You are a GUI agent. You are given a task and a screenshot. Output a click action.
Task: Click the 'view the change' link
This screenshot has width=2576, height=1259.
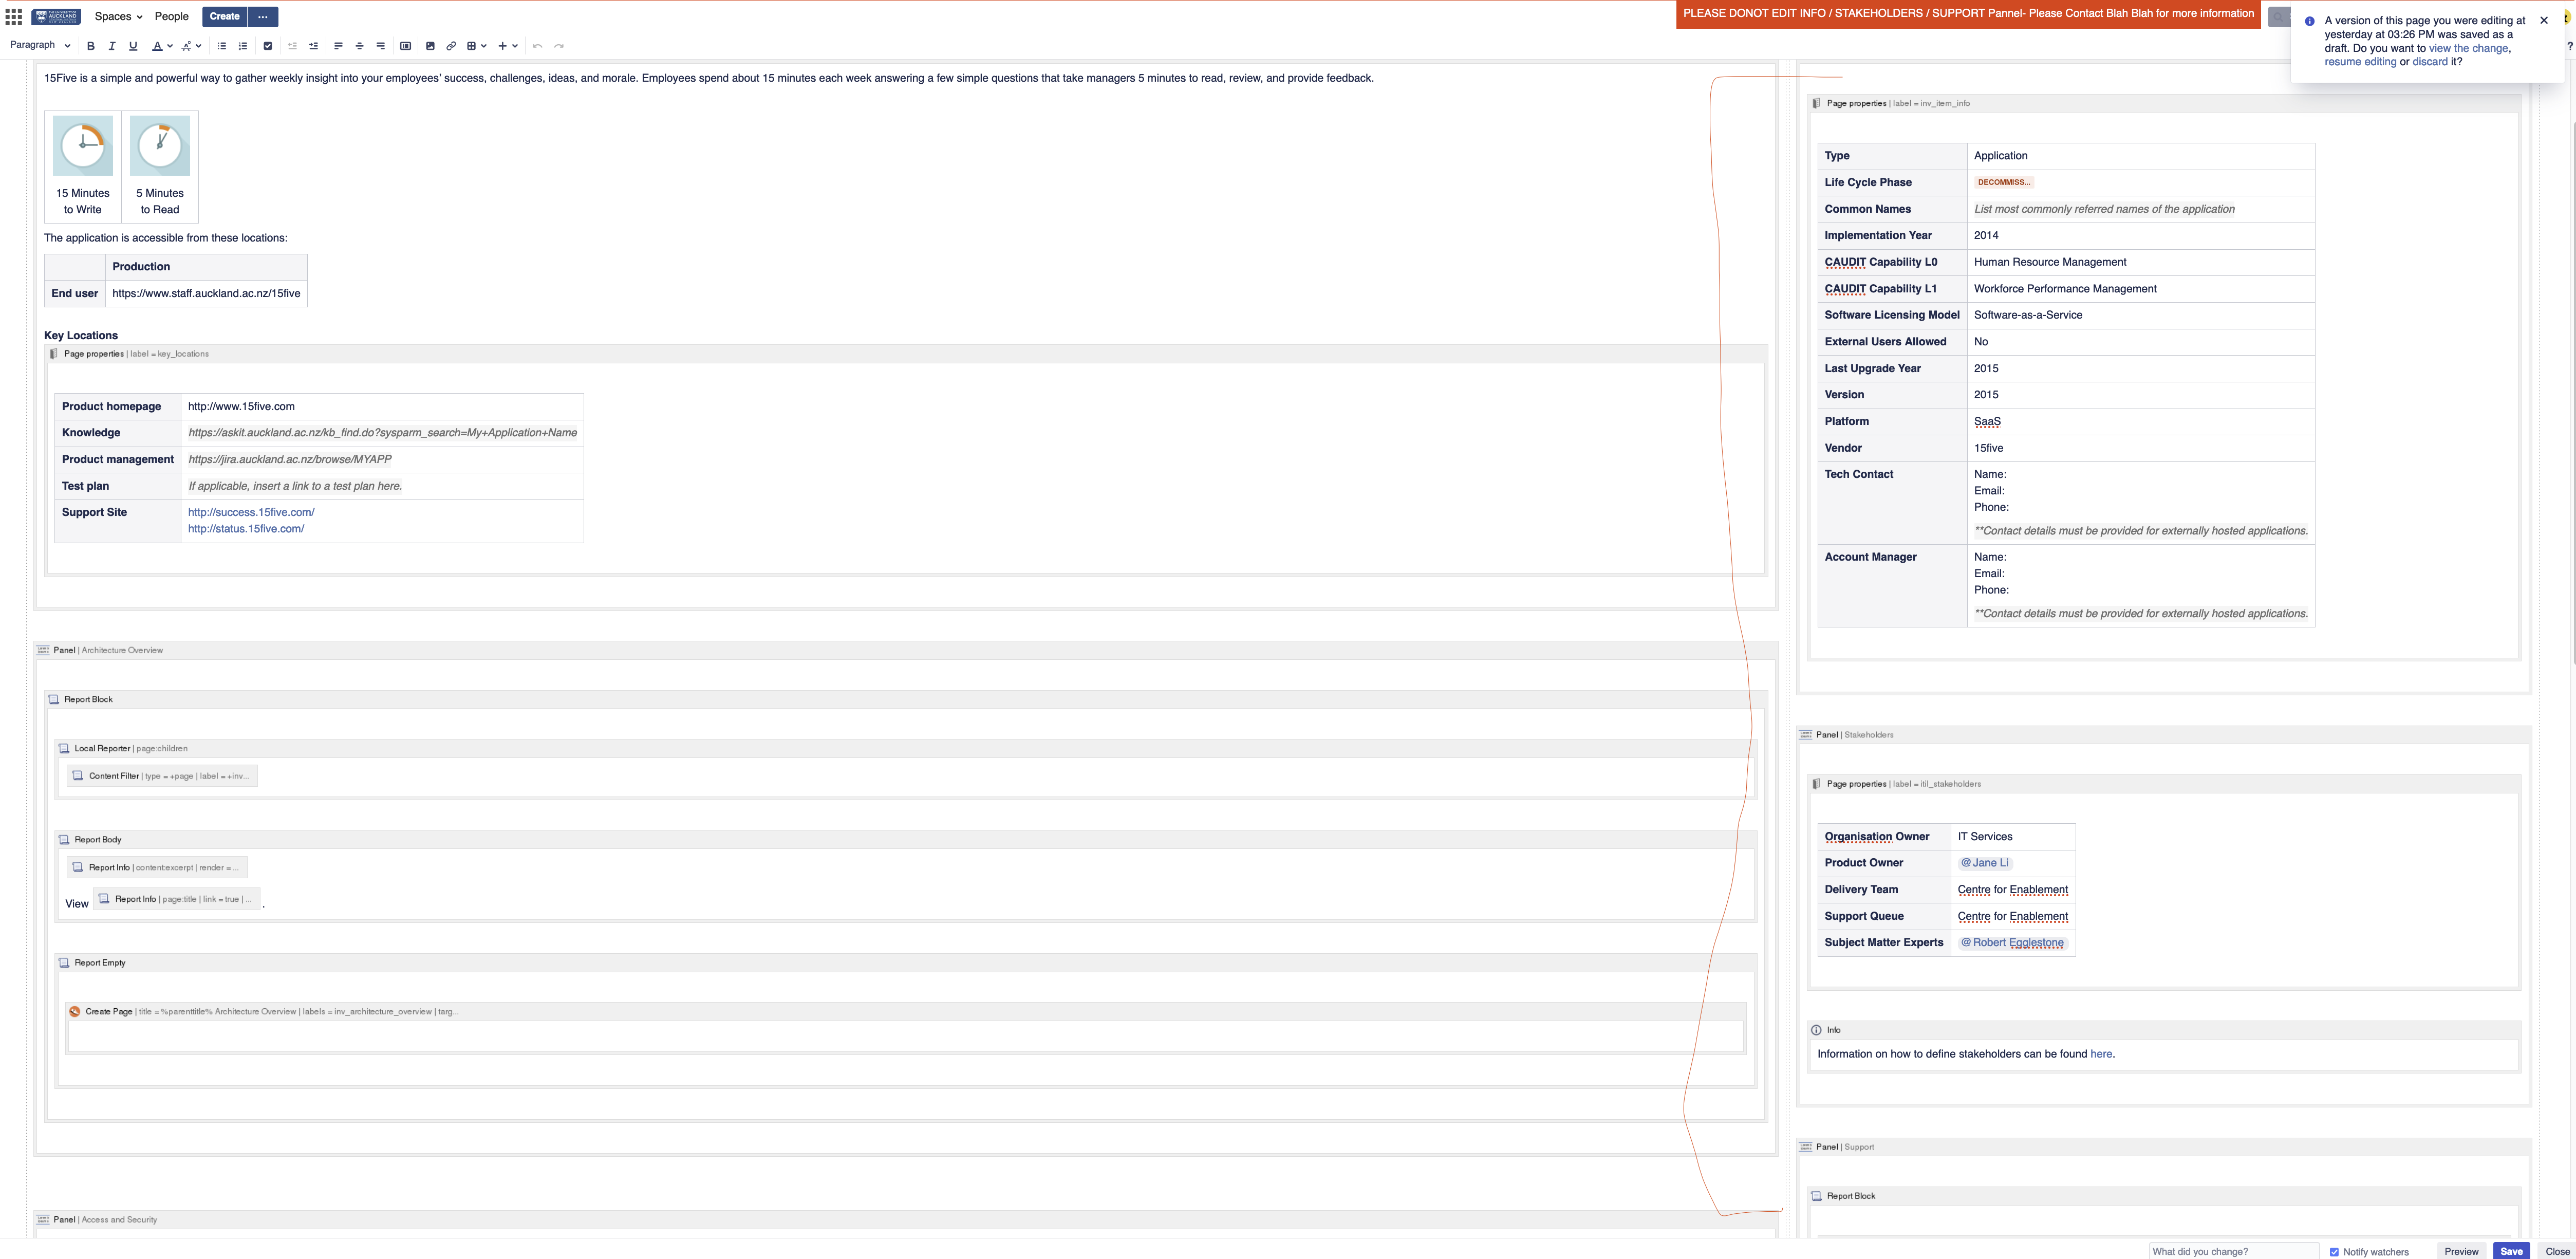(2468, 48)
